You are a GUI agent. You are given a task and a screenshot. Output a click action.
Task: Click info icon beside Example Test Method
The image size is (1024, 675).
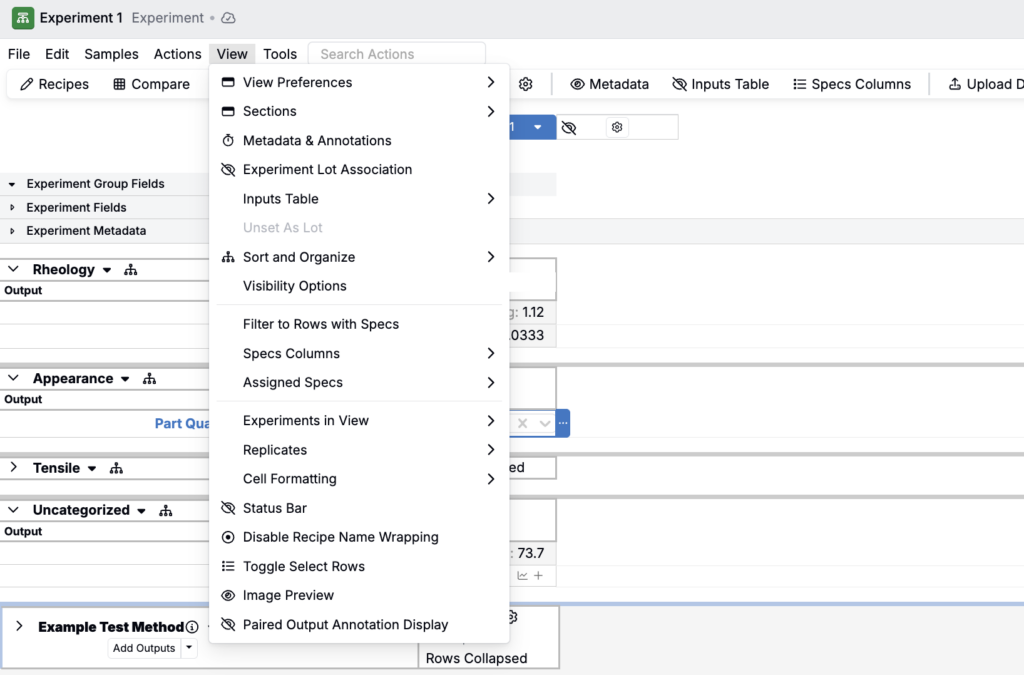tap(192, 627)
